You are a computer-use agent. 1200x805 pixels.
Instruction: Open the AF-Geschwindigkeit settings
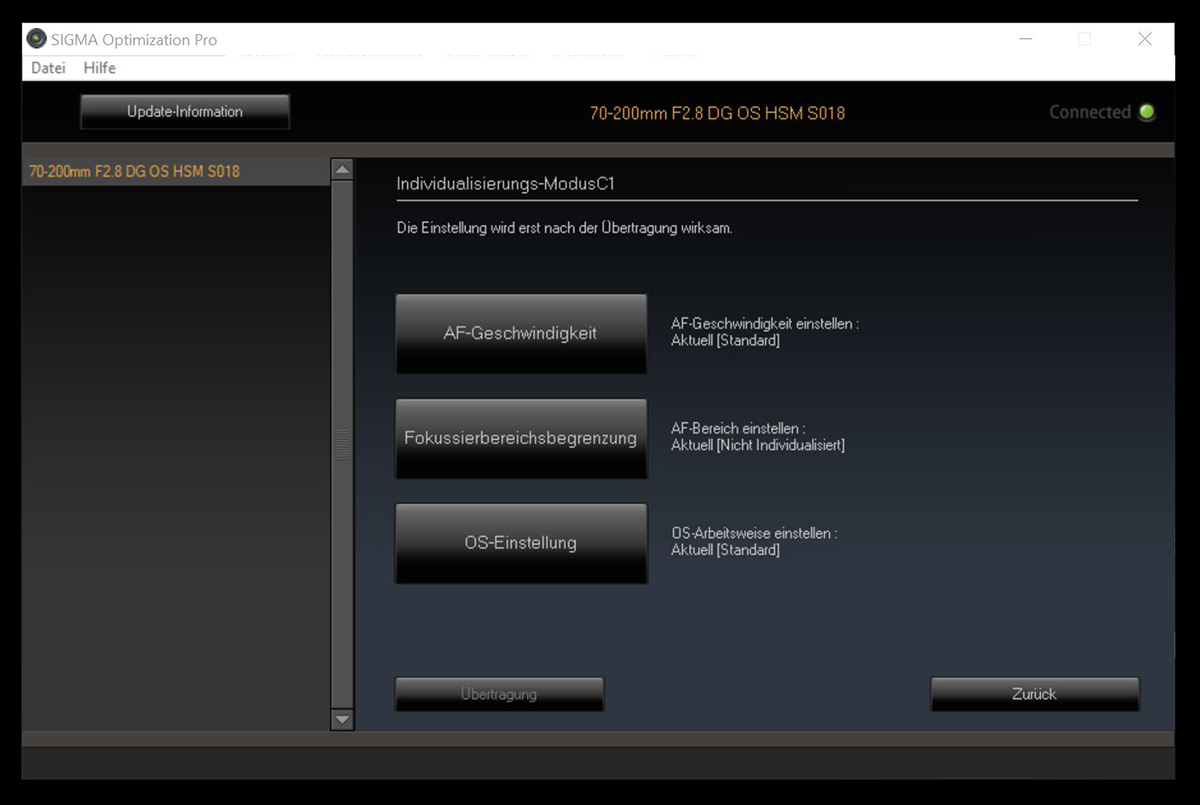[x=521, y=334]
